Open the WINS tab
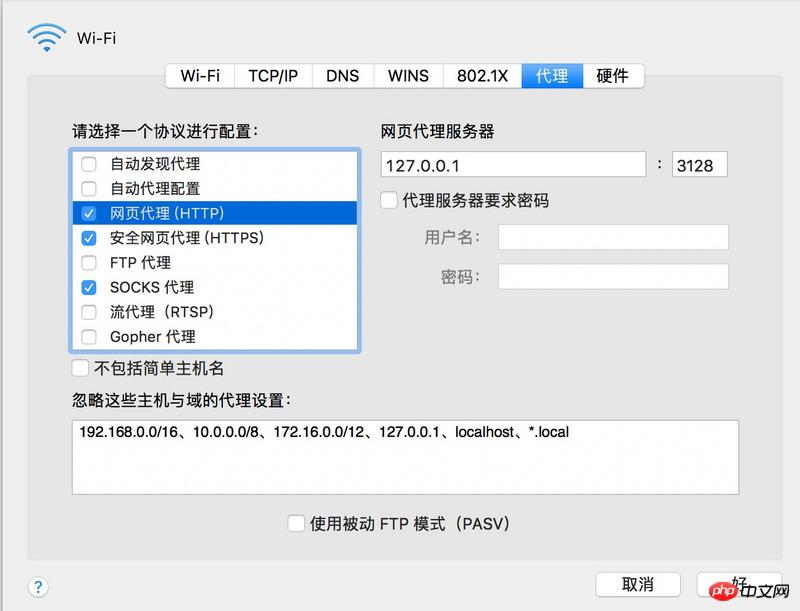Image resolution: width=800 pixels, height=611 pixels. click(x=408, y=76)
